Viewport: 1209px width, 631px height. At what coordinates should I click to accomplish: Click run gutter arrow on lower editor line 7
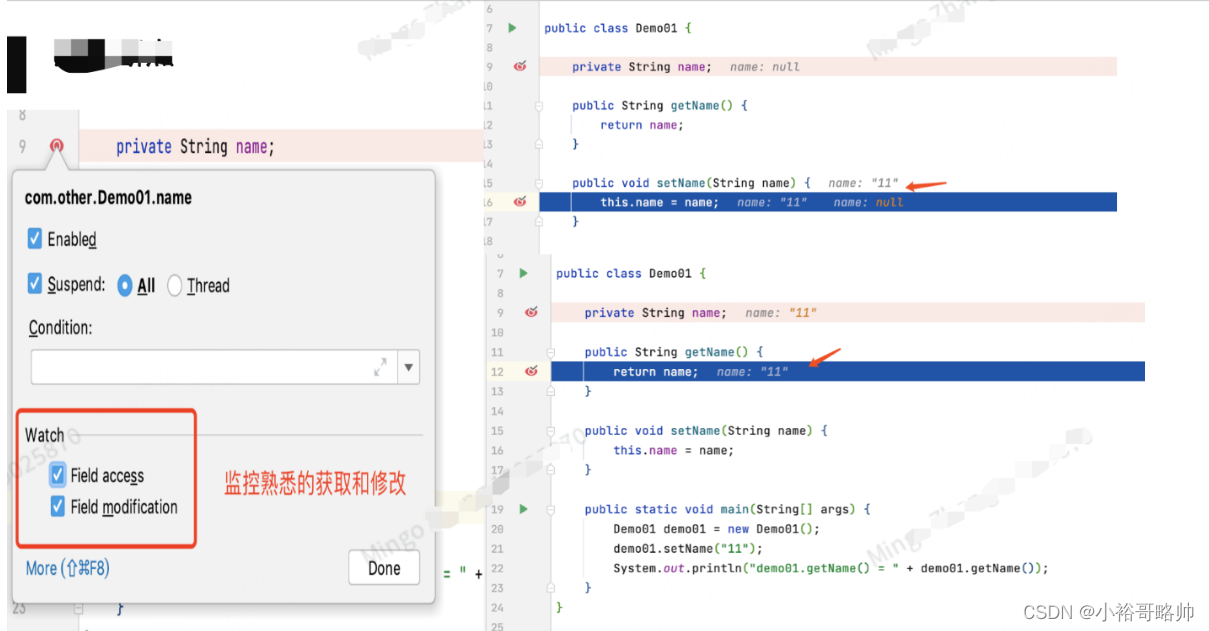[x=523, y=273]
